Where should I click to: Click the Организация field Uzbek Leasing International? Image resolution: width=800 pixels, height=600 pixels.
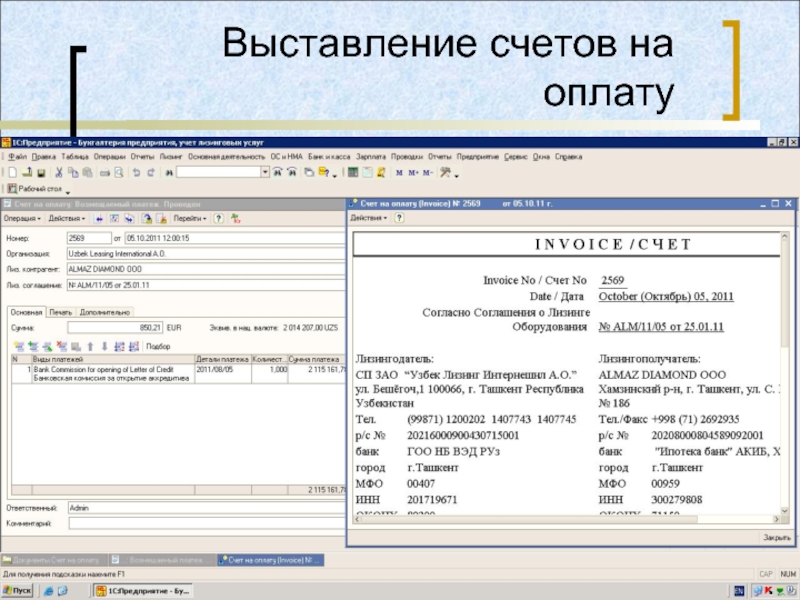tap(206, 254)
